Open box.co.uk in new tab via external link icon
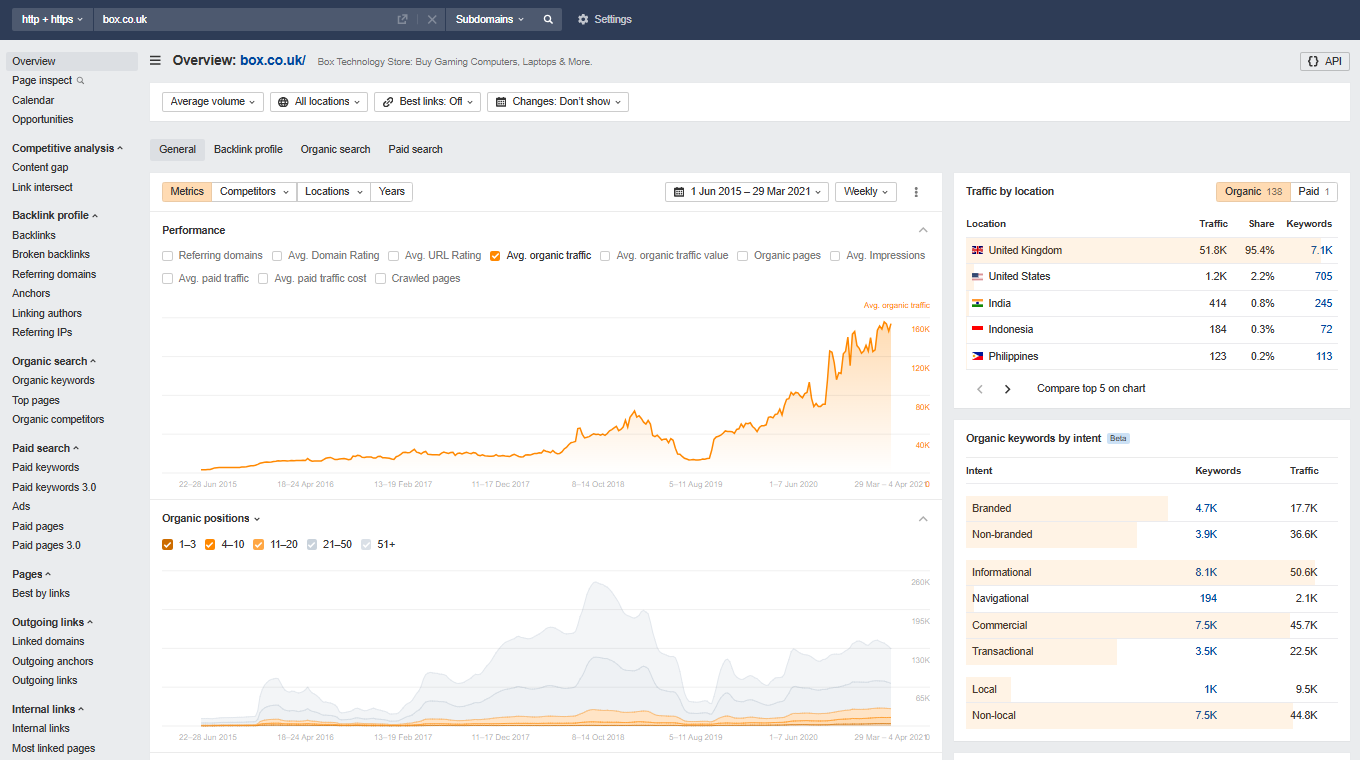Image resolution: width=1360 pixels, height=760 pixels. tap(402, 19)
